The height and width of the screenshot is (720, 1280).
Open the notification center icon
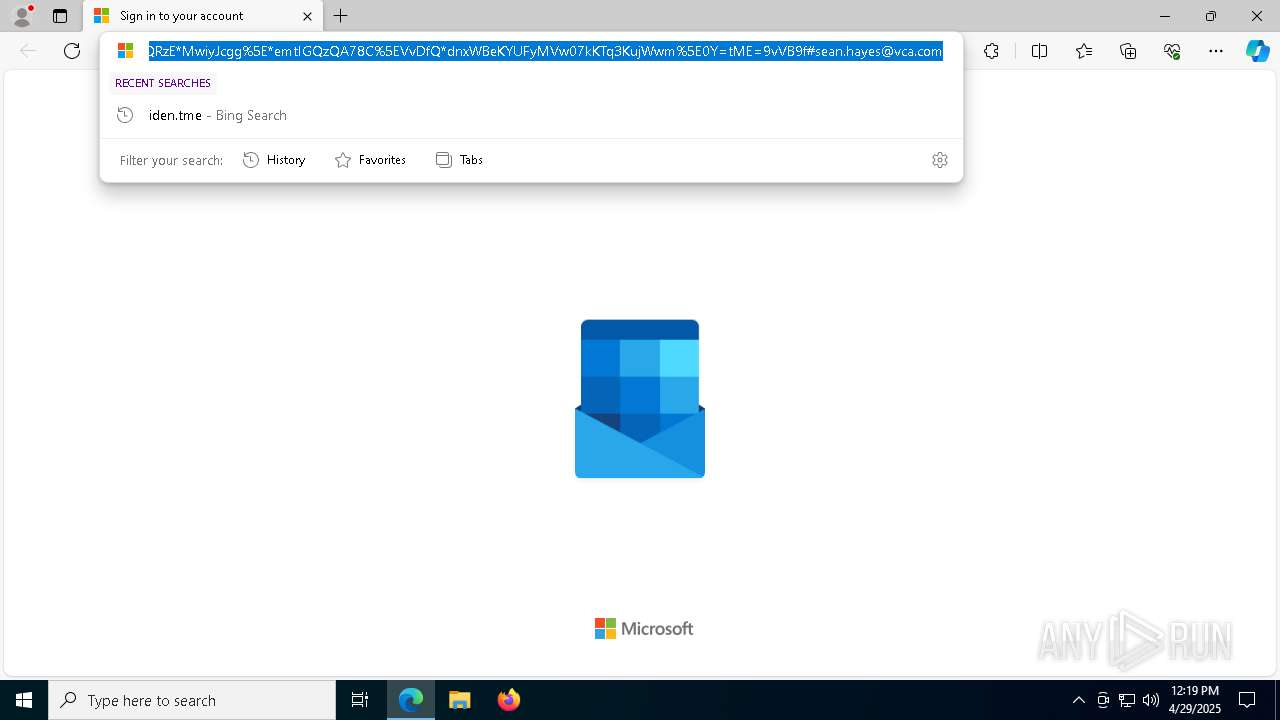(1247, 700)
